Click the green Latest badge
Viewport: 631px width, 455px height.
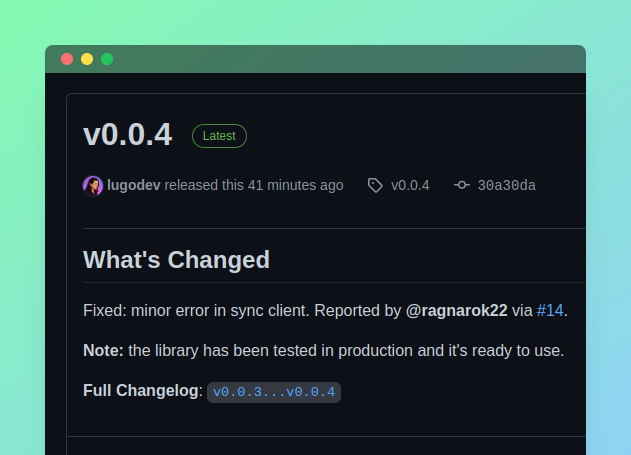tap(219, 136)
